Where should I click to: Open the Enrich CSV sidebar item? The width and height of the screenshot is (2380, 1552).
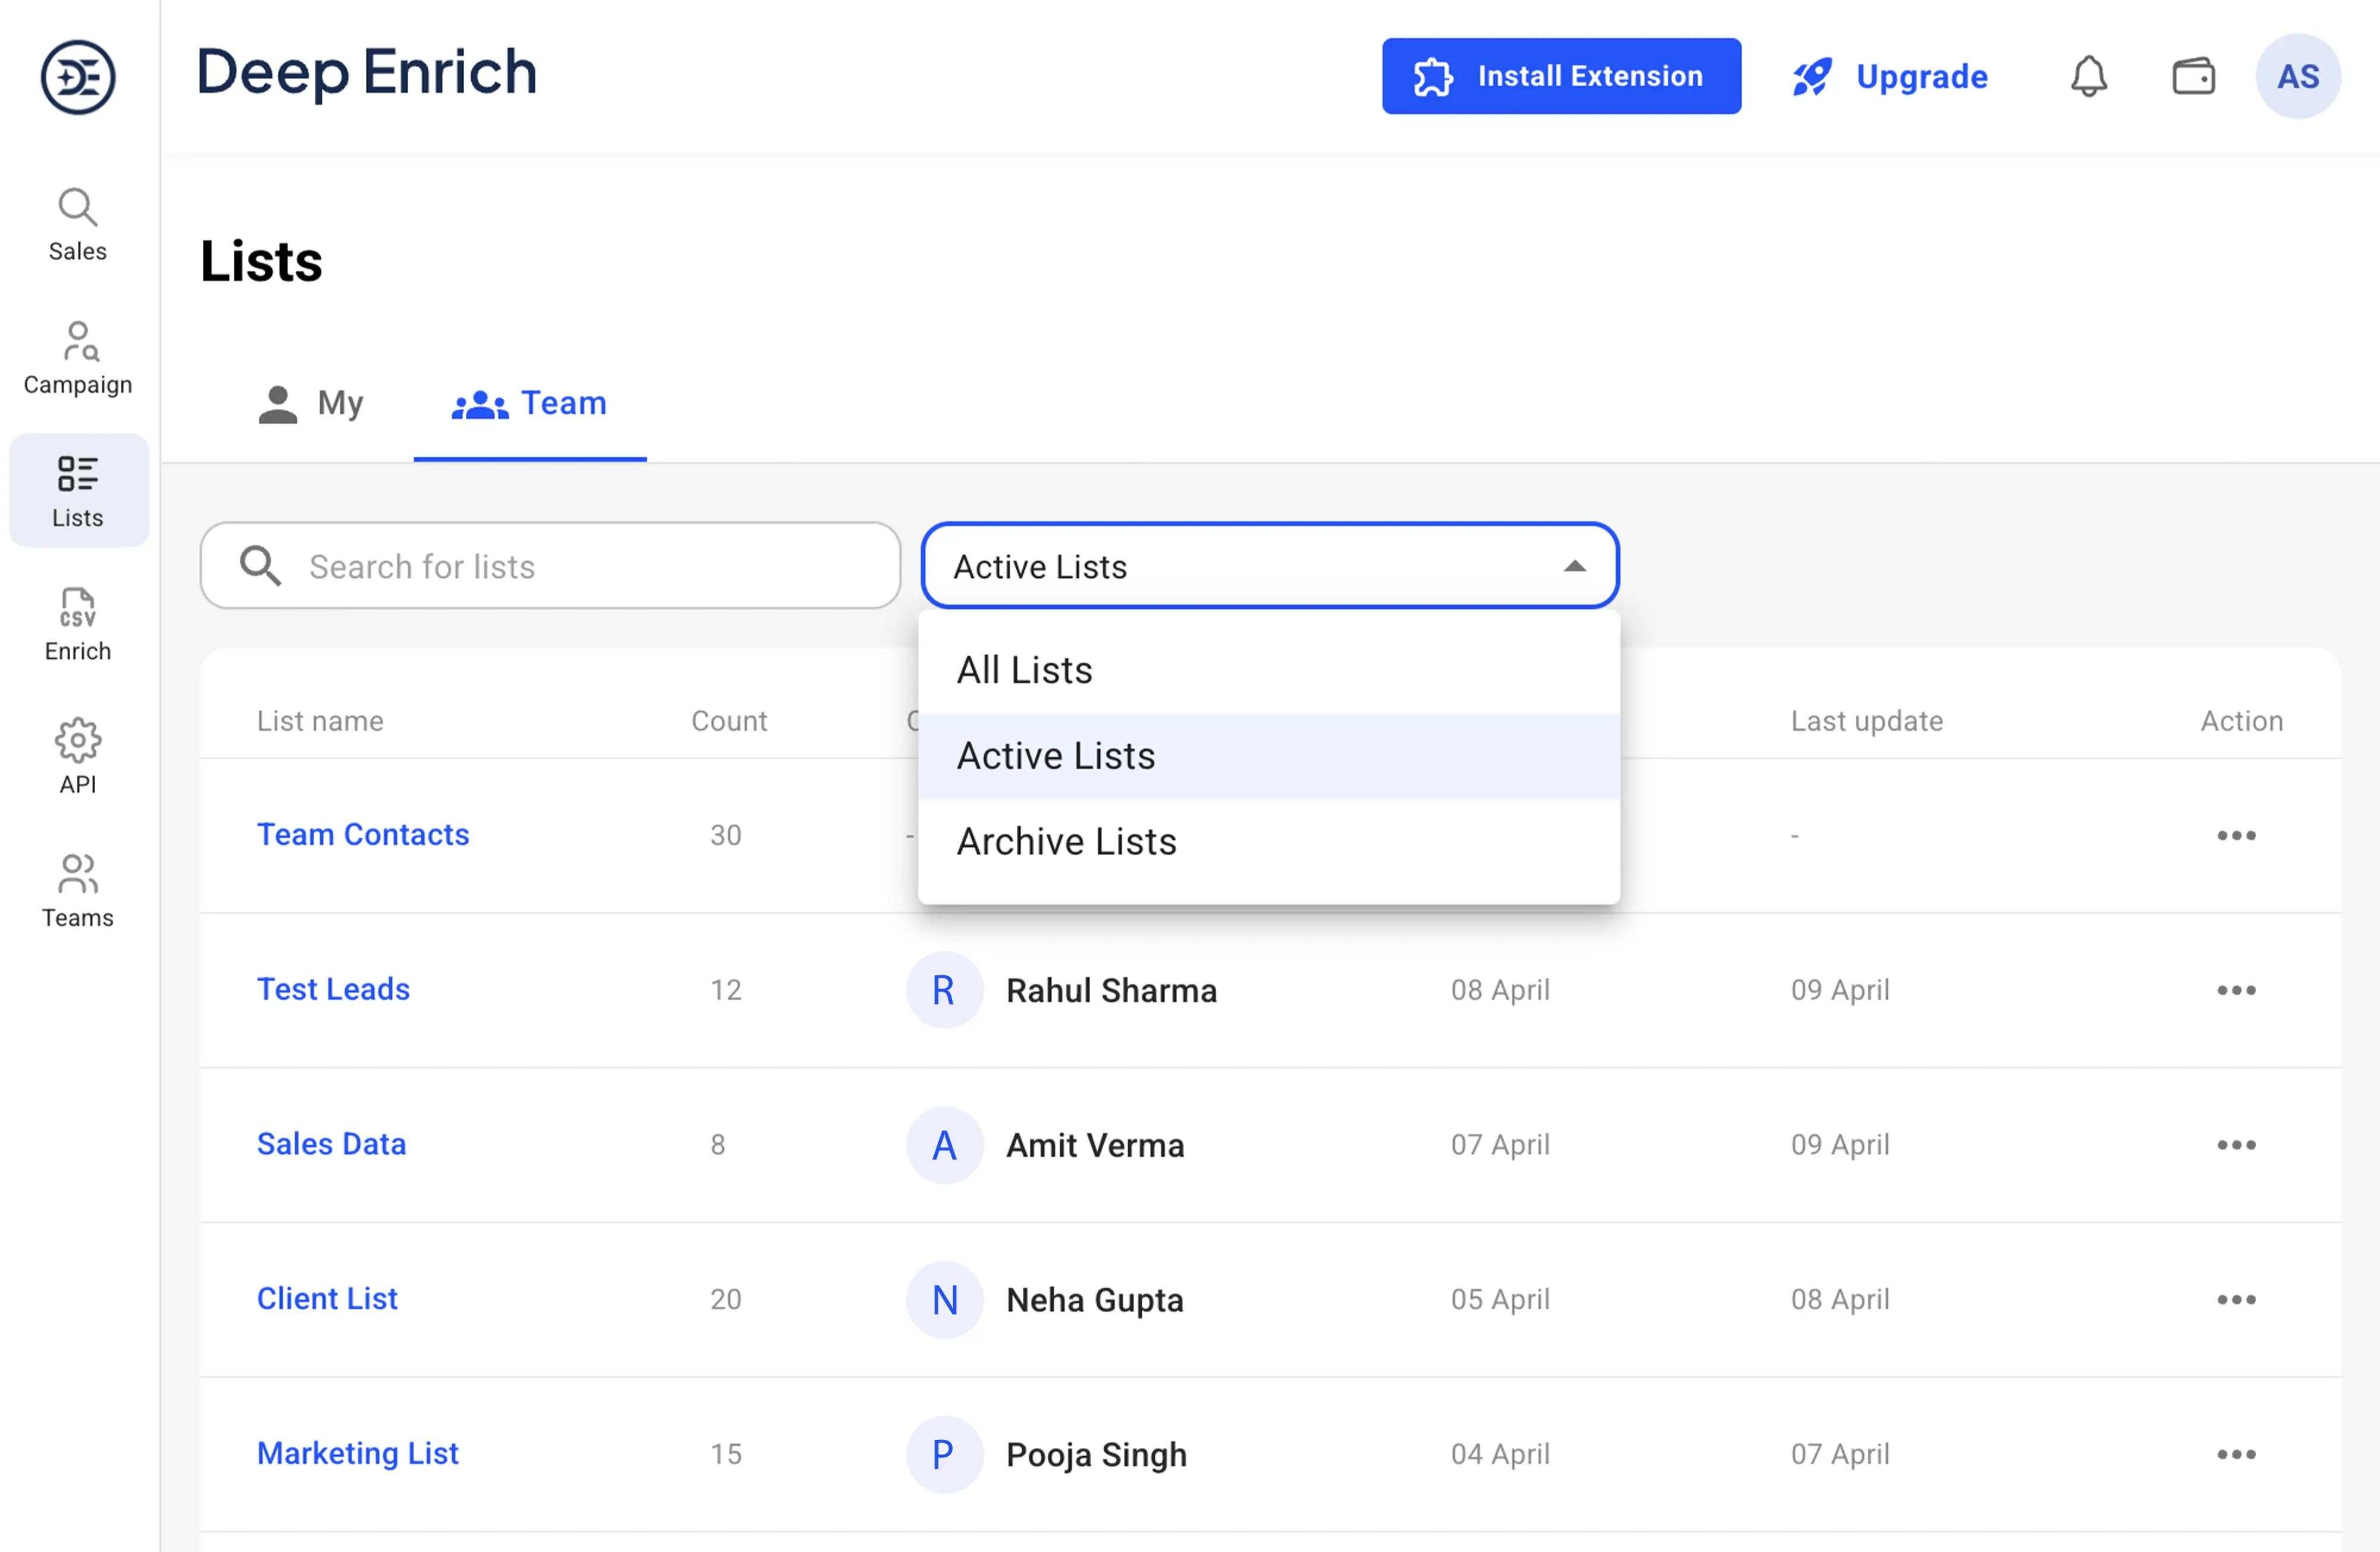click(78, 624)
